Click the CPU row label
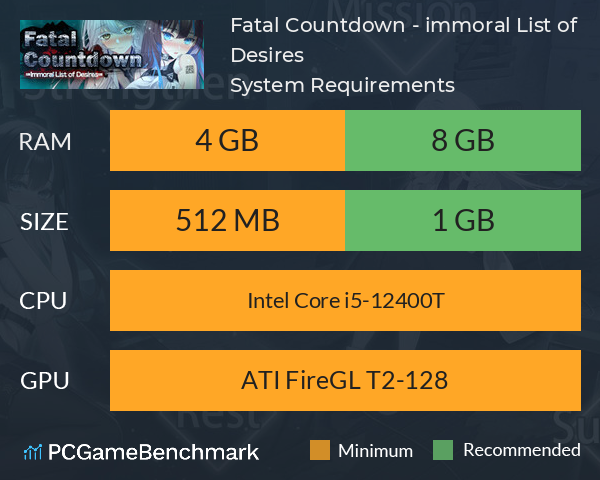600x480 pixels. point(43,301)
